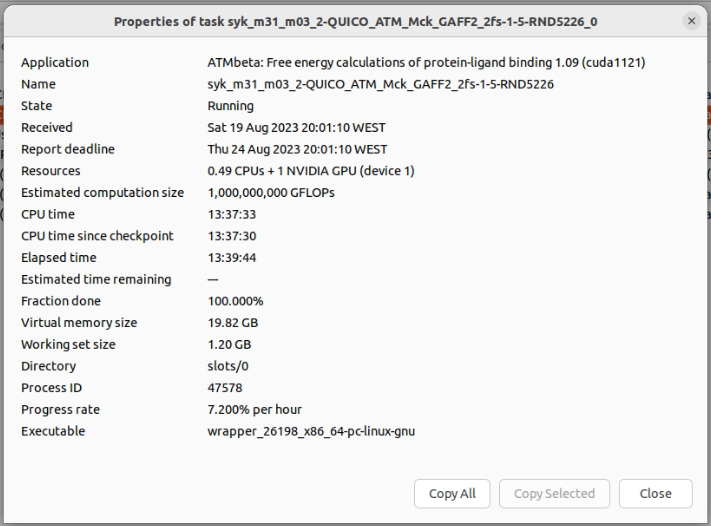Select the Directory value slots/0
Screen dimensions: 711x526
click(x=227, y=366)
